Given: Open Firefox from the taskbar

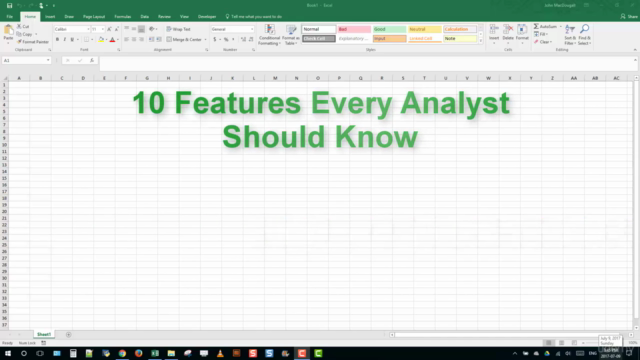Looking at the screenshot, I should [x=138, y=353].
